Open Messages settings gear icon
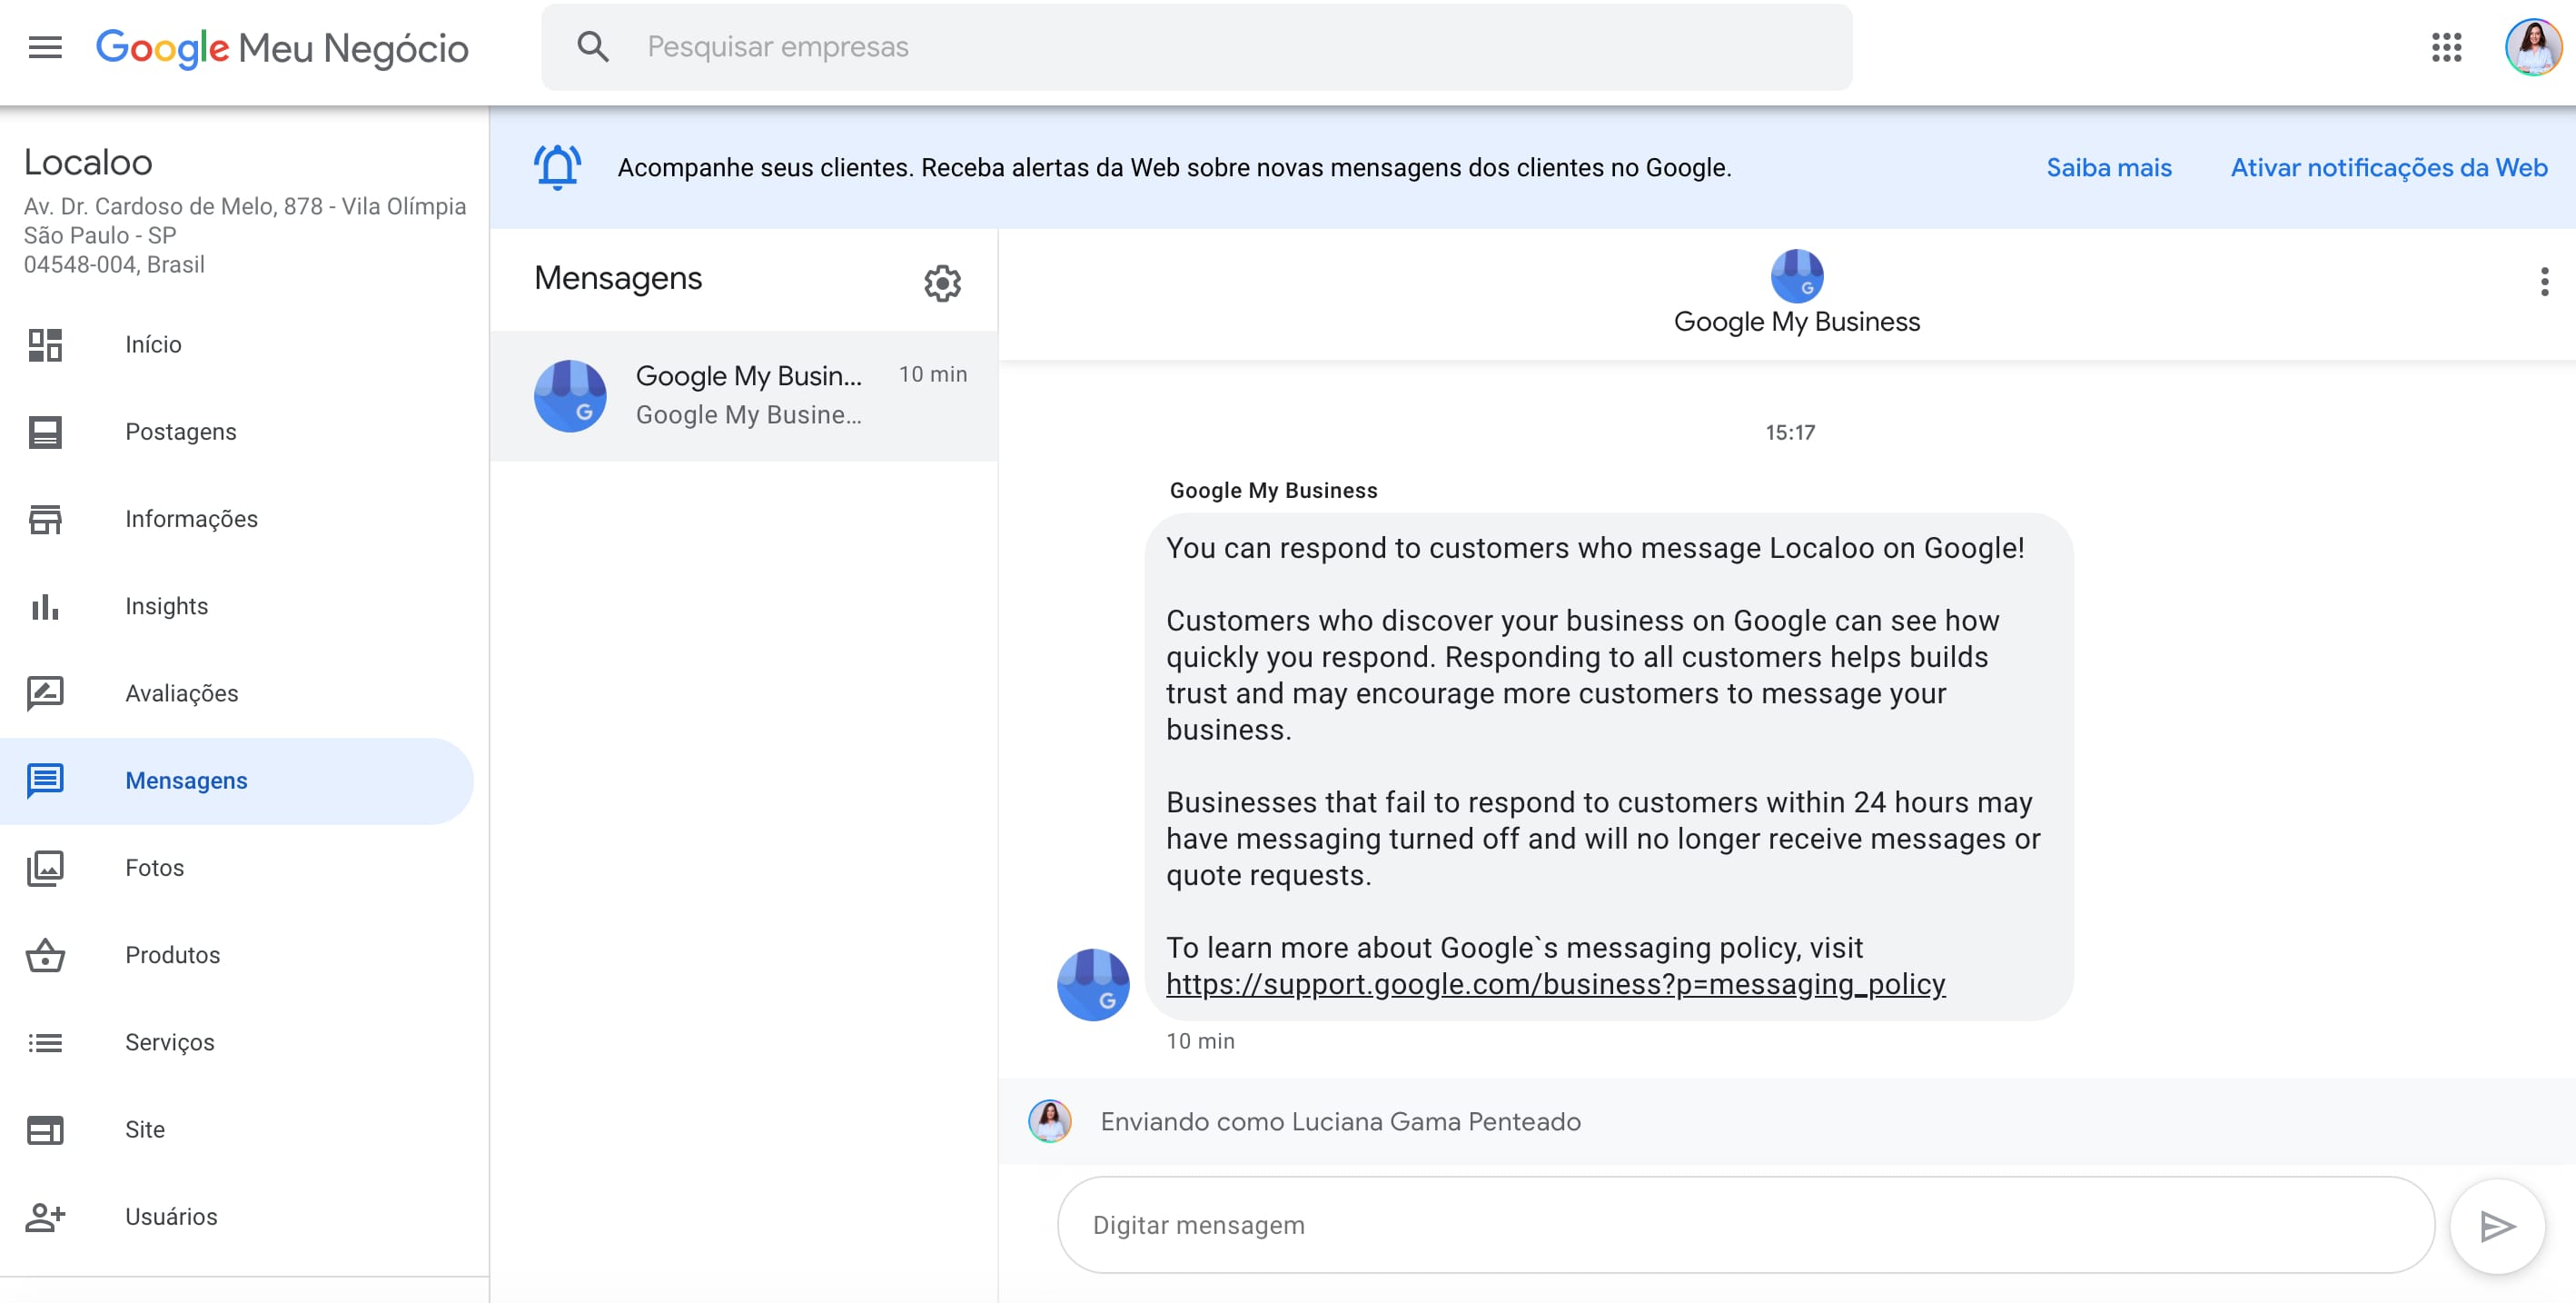This screenshot has width=2576, height=1303. click(x=941, y=283)
